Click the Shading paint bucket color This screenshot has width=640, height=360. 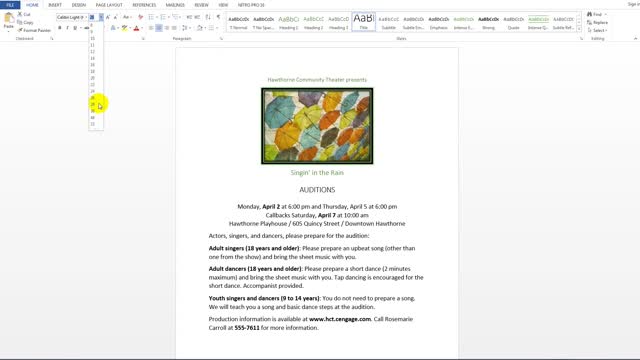point(200,28)
